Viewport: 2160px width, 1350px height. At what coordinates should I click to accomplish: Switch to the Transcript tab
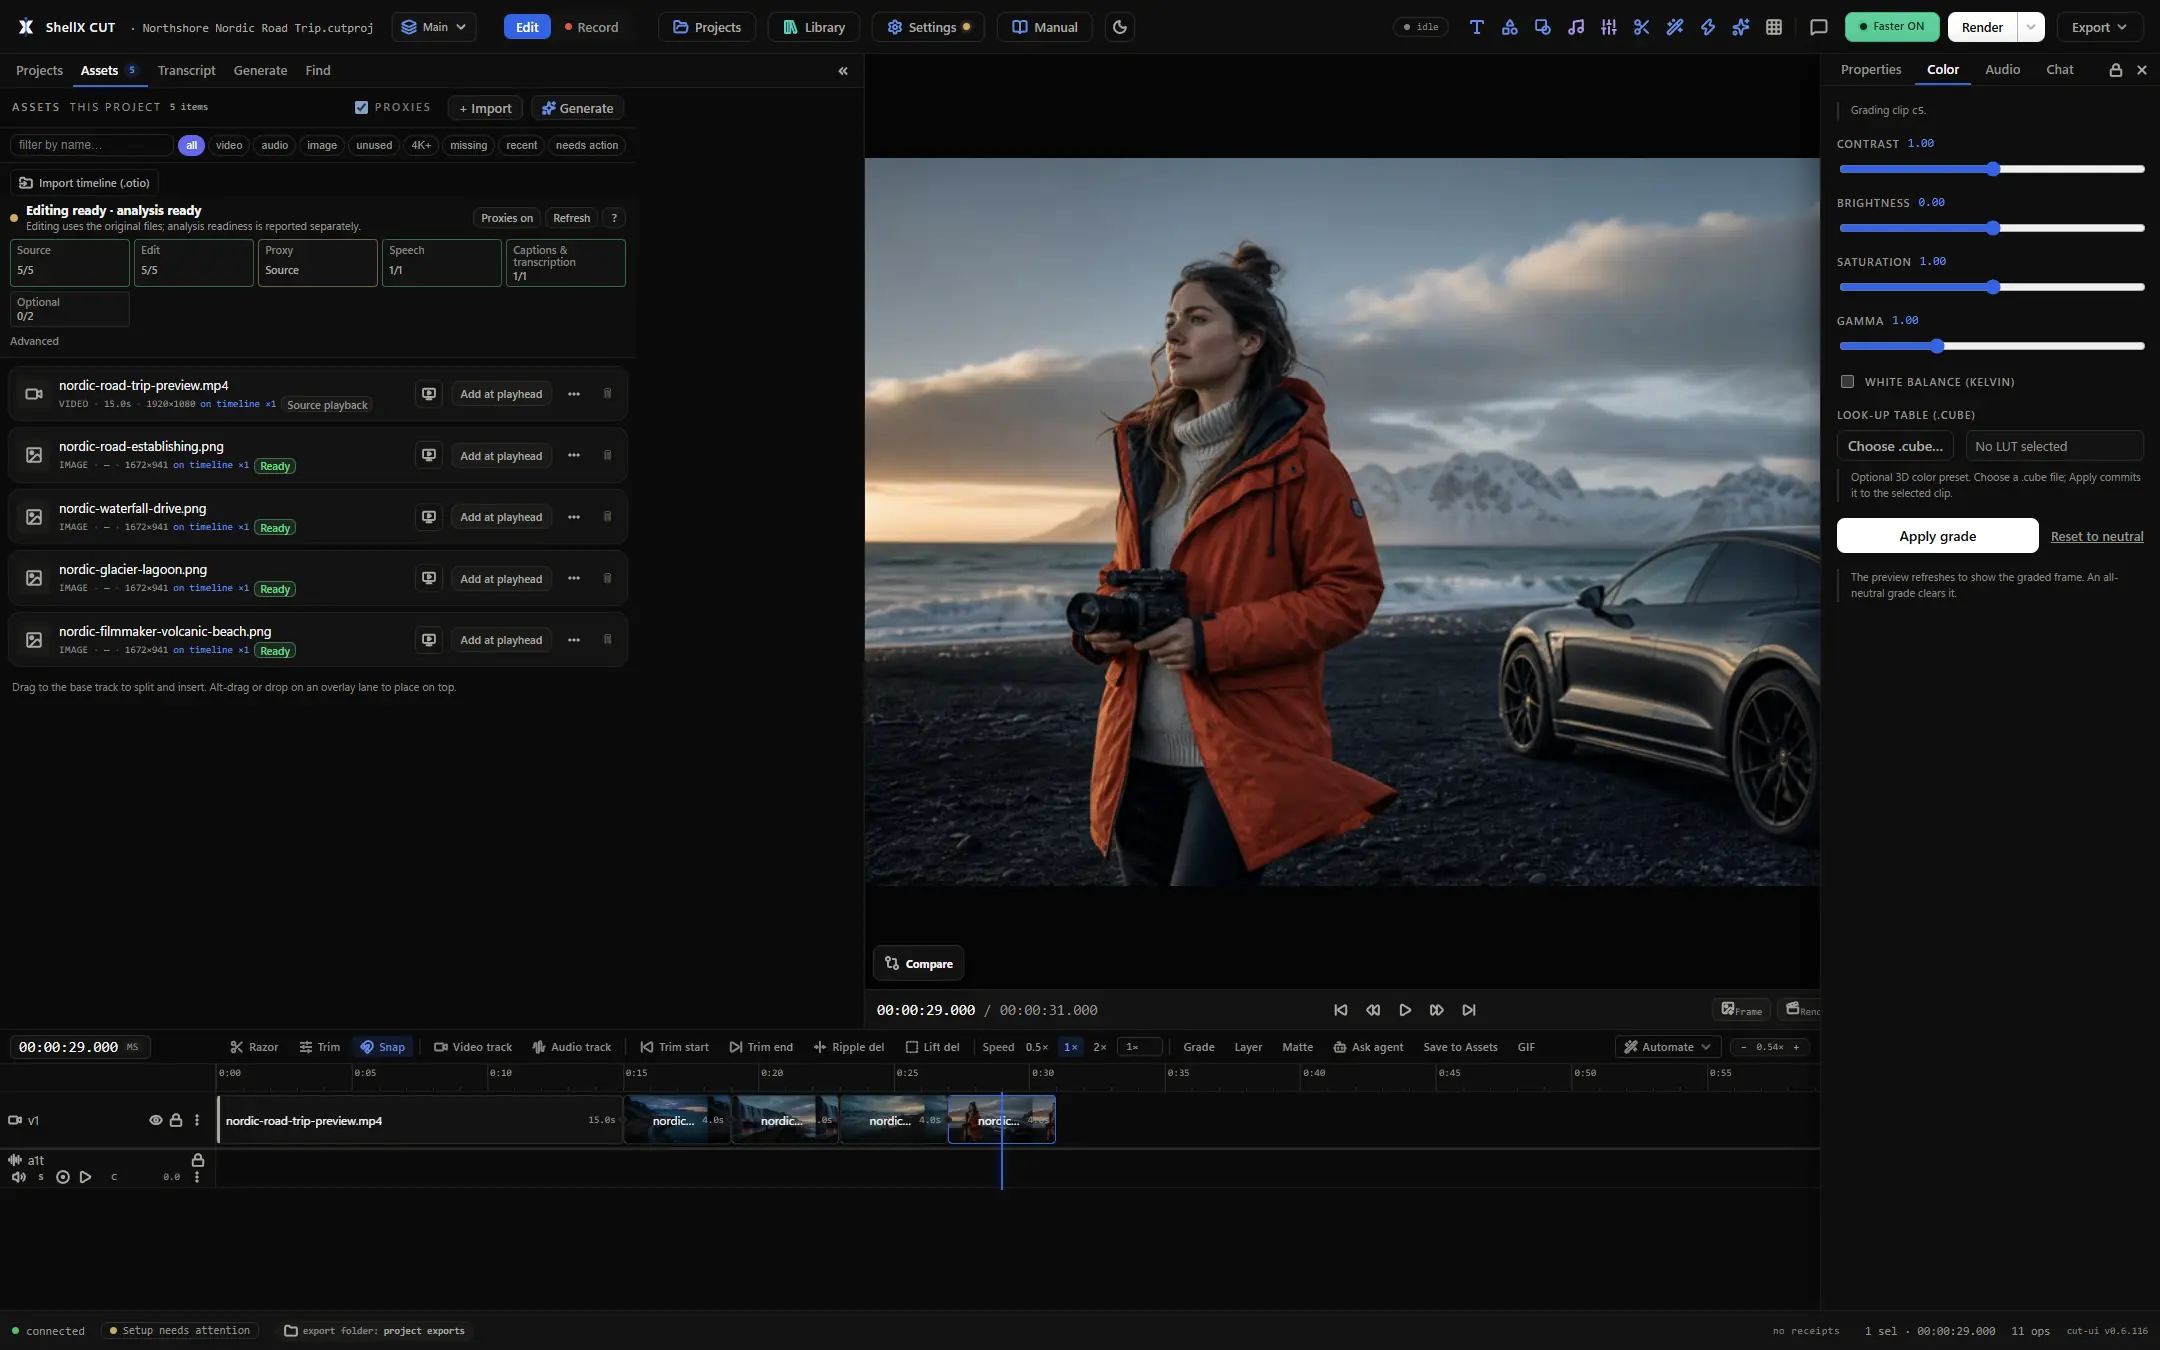tap(186, 70)
